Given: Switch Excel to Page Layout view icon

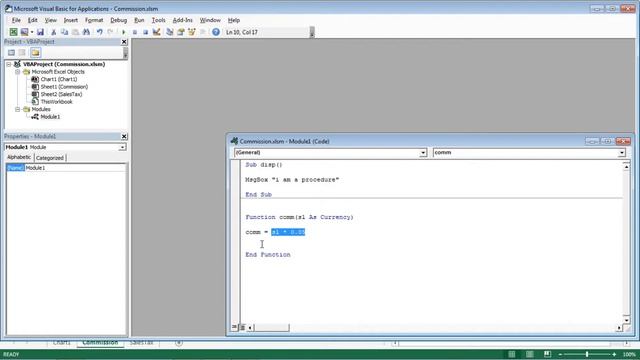Looking at the screenshot, I should (529, 354).
